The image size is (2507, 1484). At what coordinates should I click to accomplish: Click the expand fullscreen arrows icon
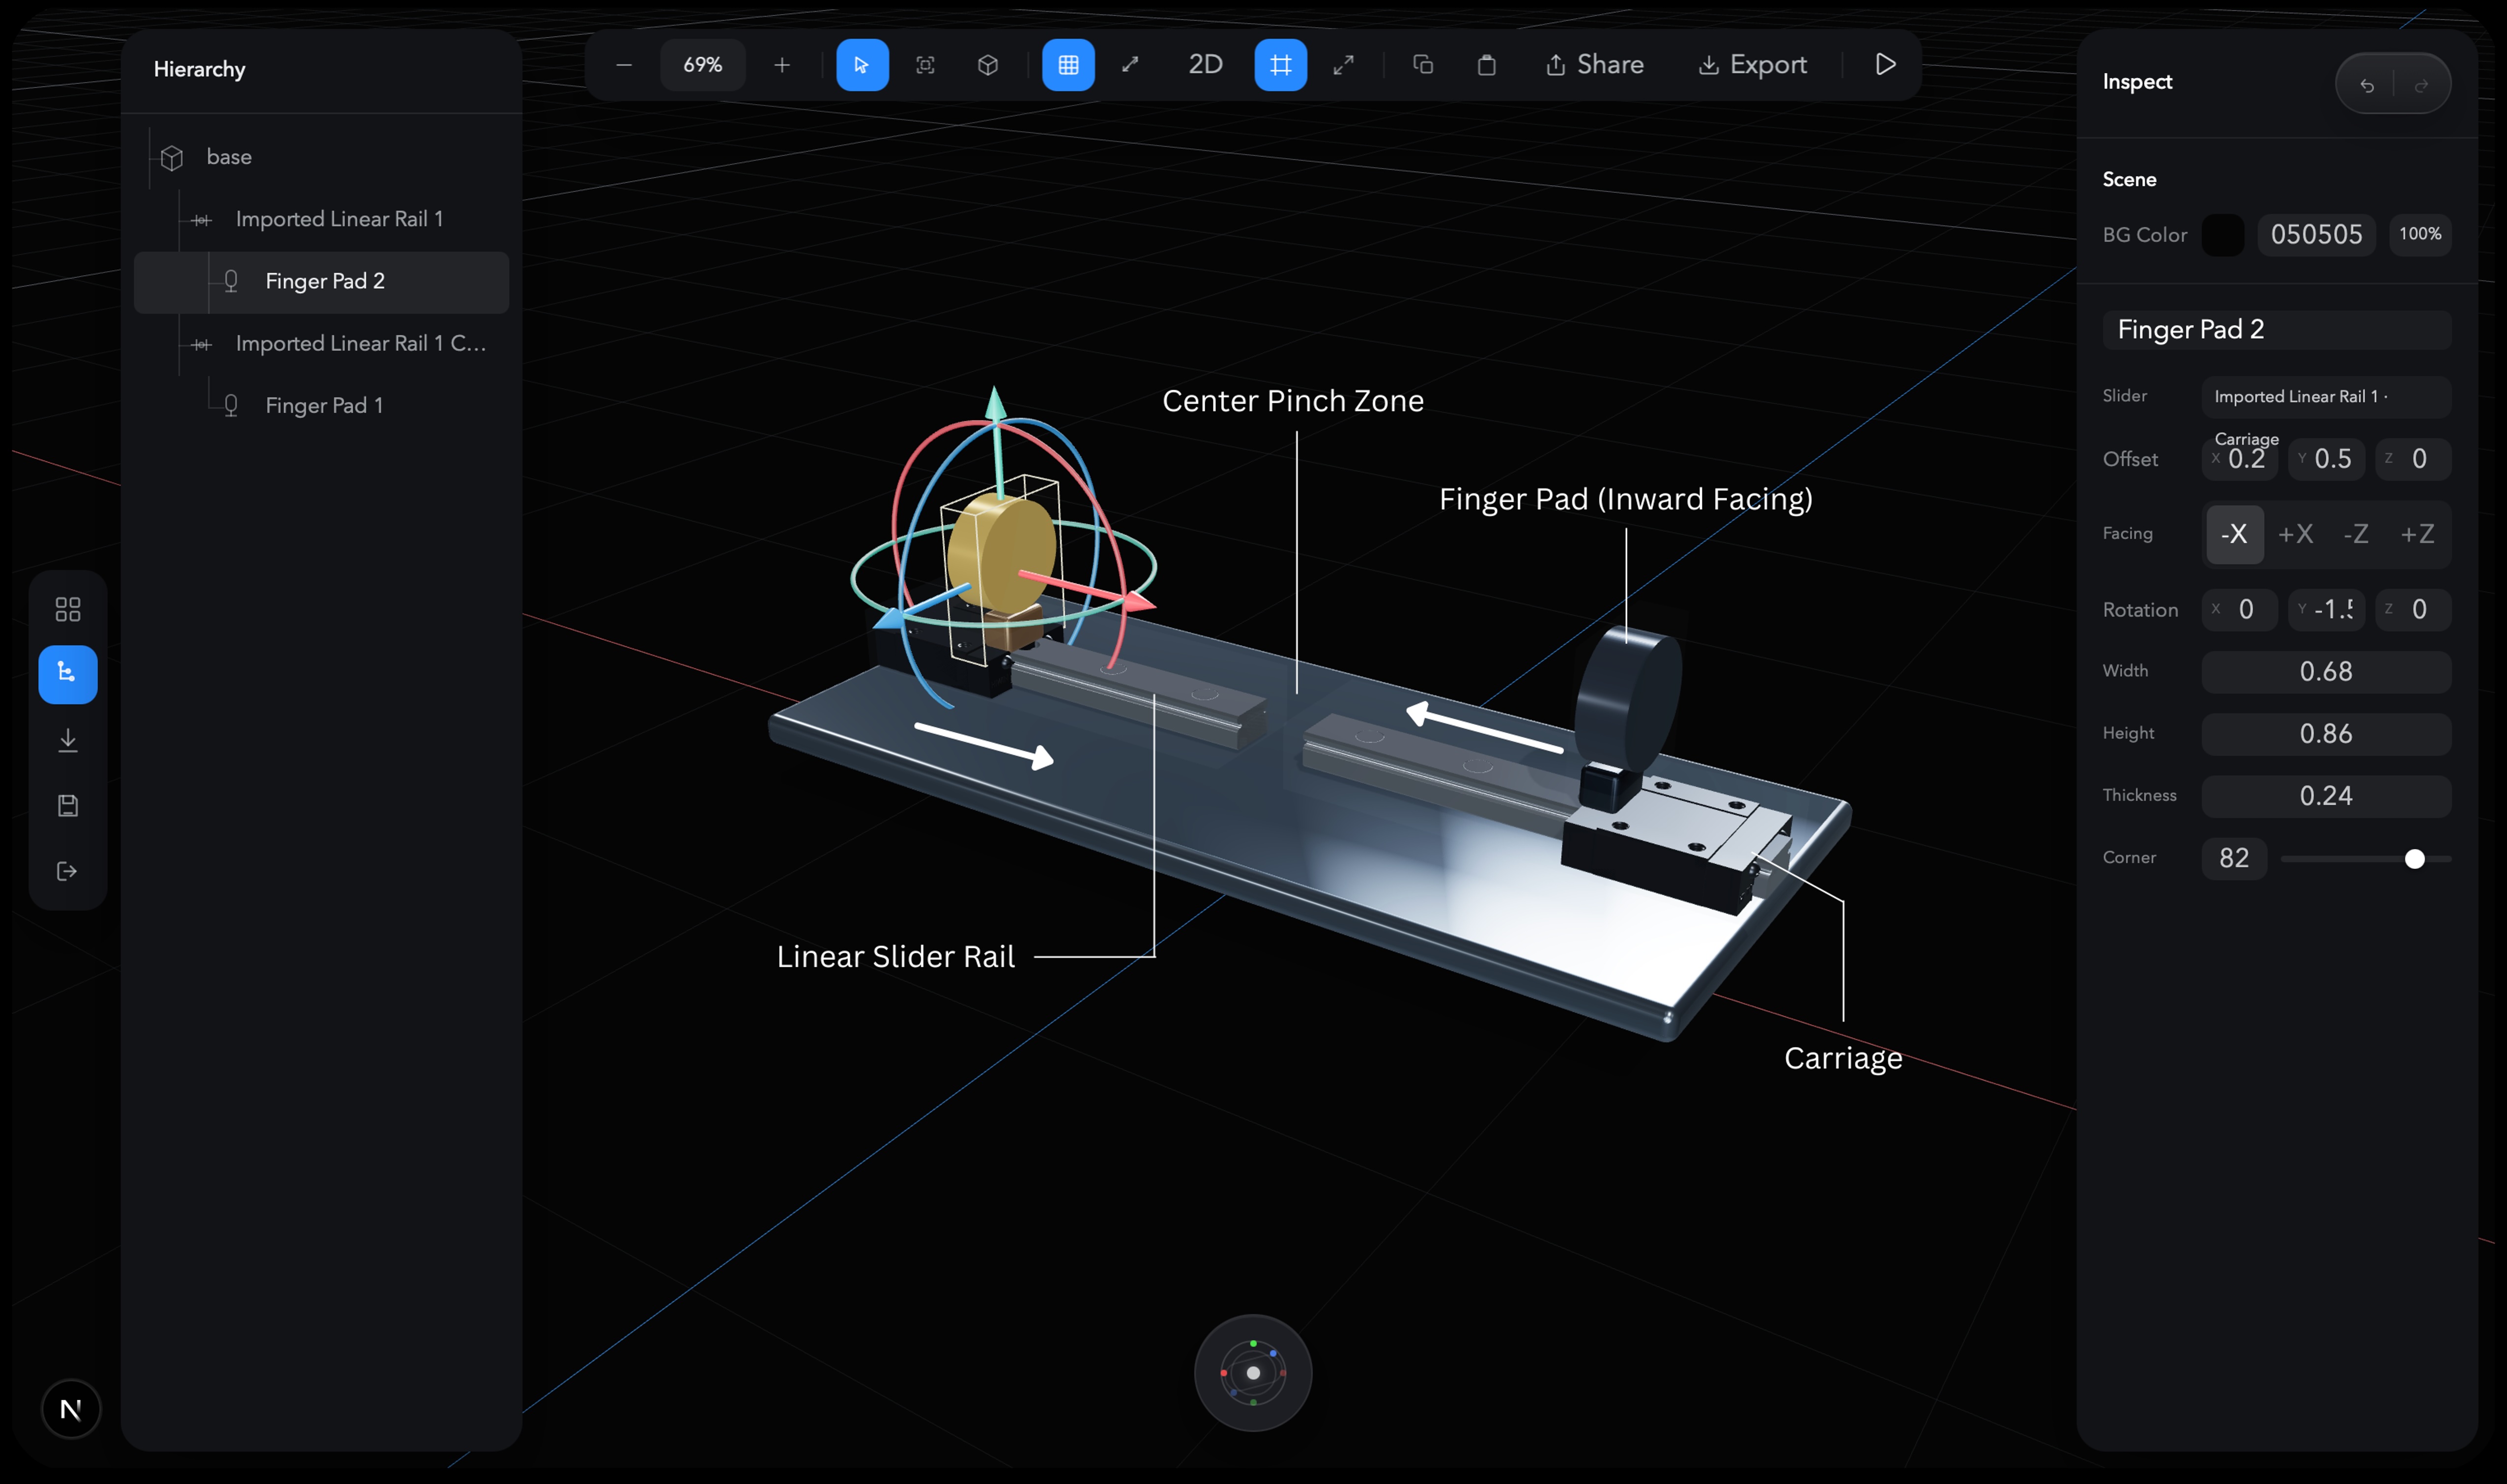click(1344, 65)
